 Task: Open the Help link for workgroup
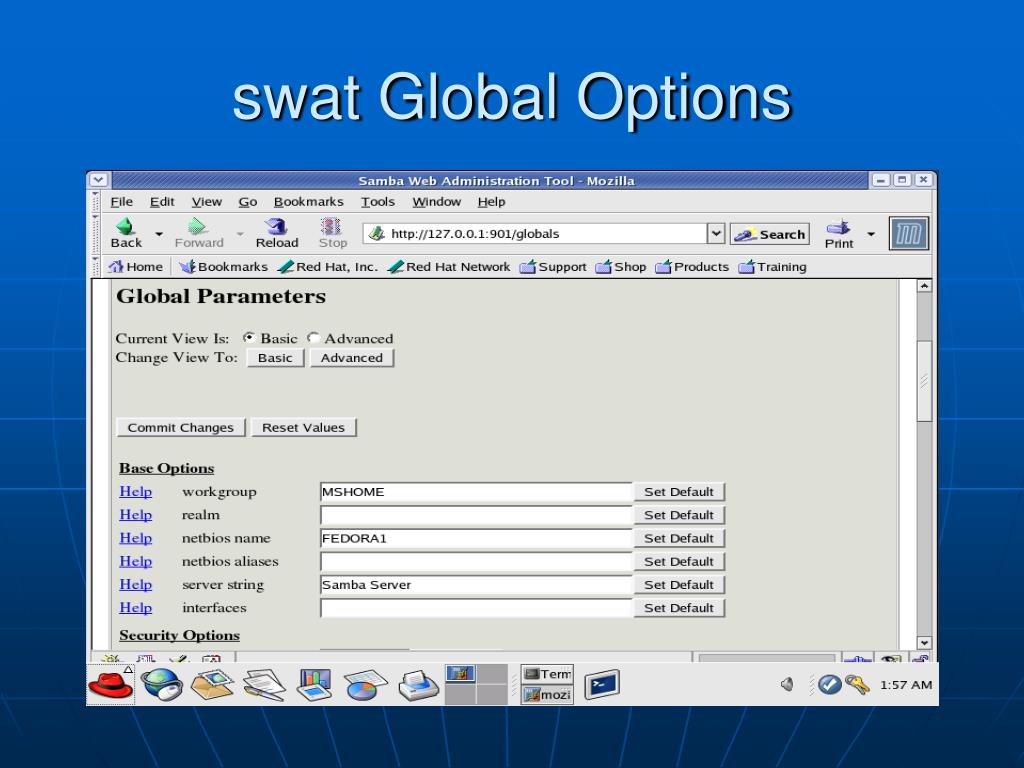135,491
